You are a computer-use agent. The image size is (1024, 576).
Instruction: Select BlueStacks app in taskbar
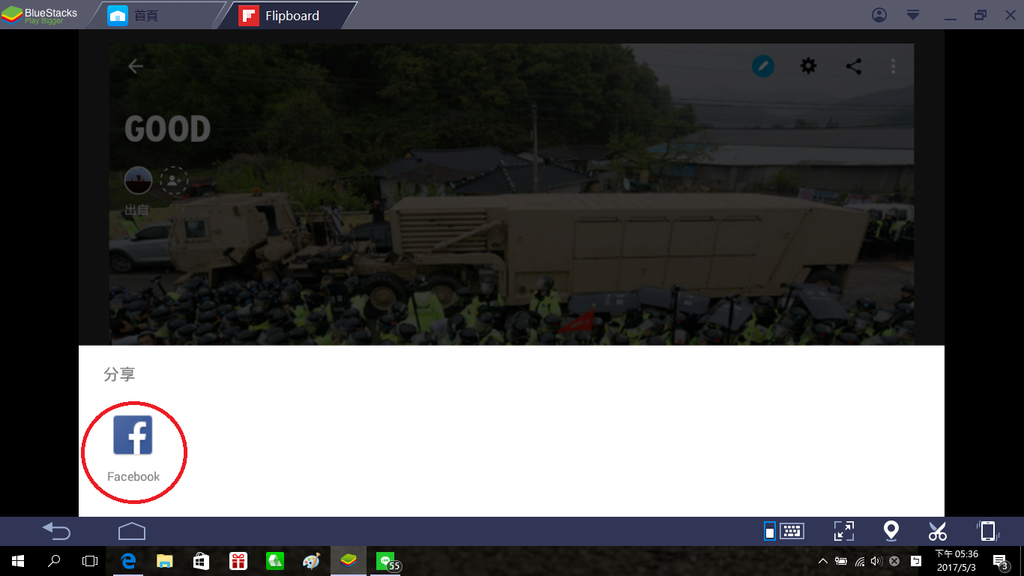coord(348,561)
